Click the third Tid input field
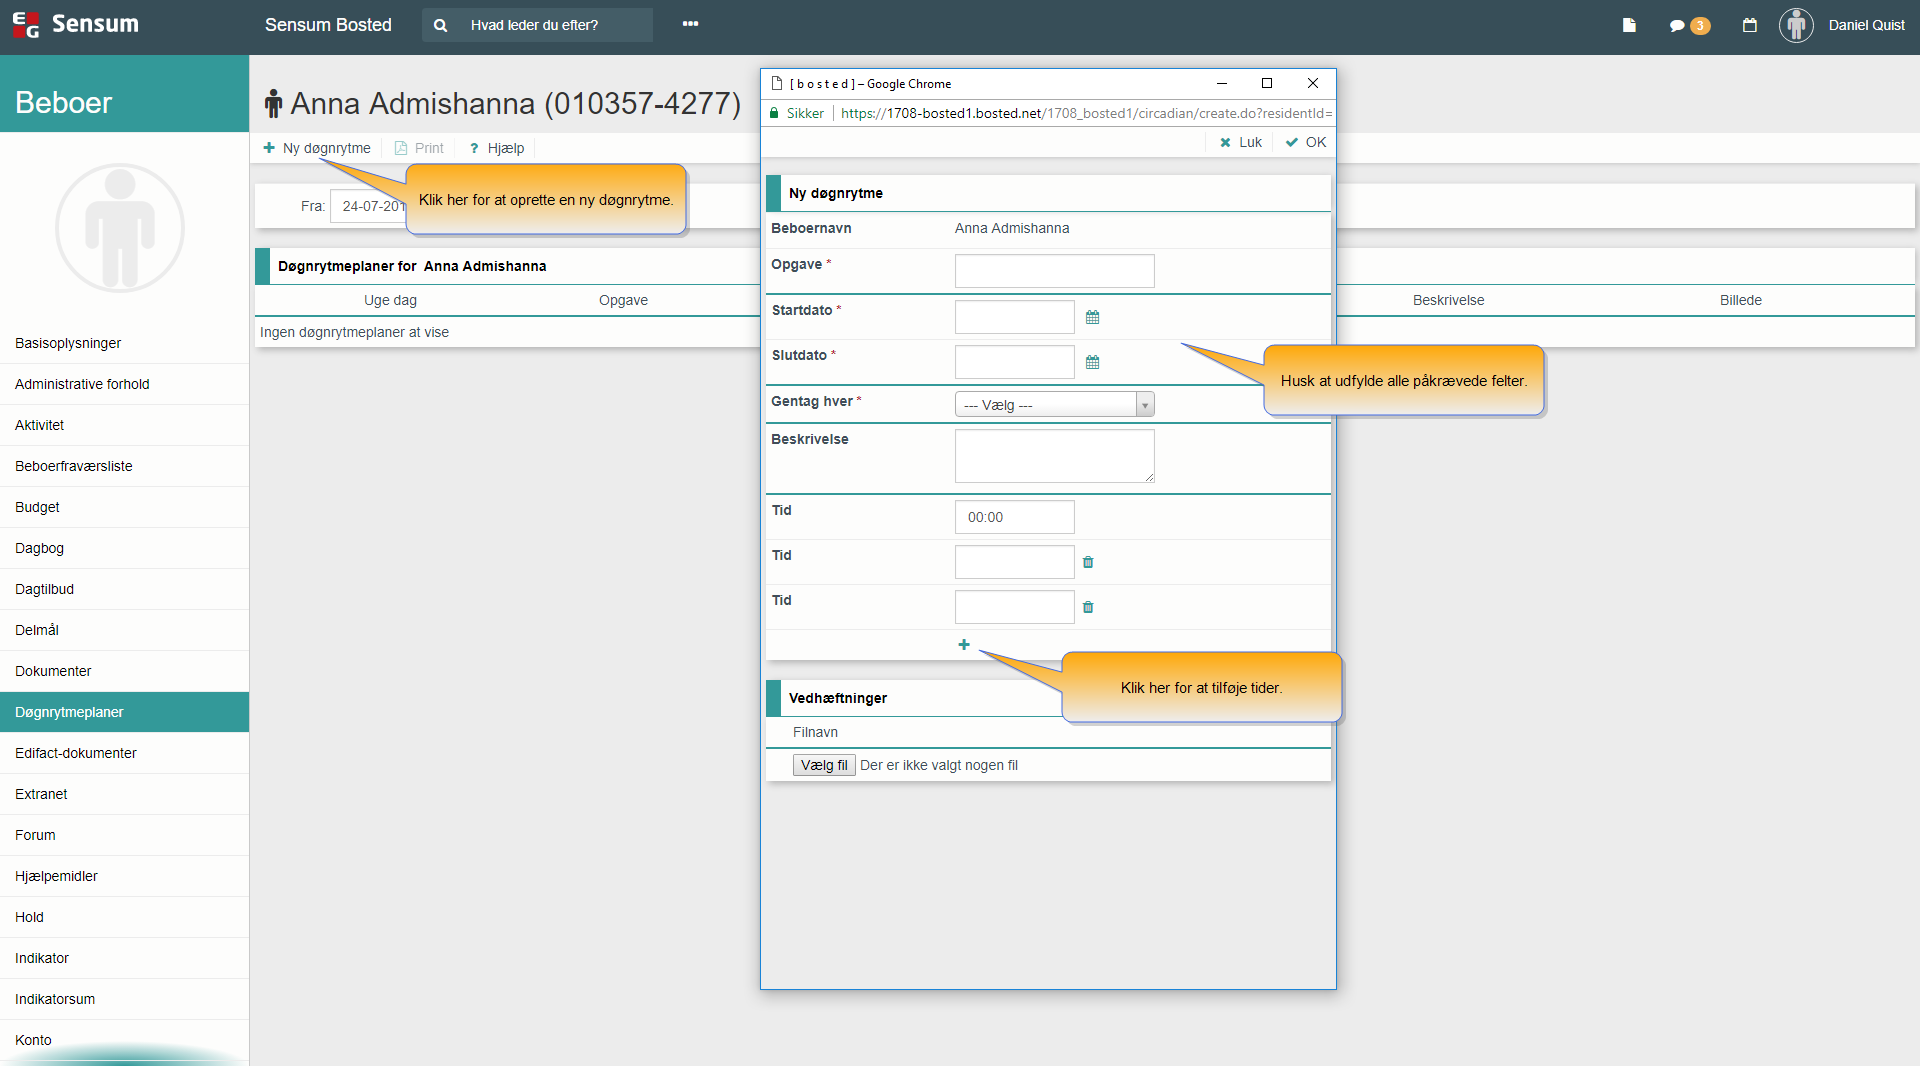Image resolution: width=1920 pixels, height=1070 pixels. tap(1014, 607)
